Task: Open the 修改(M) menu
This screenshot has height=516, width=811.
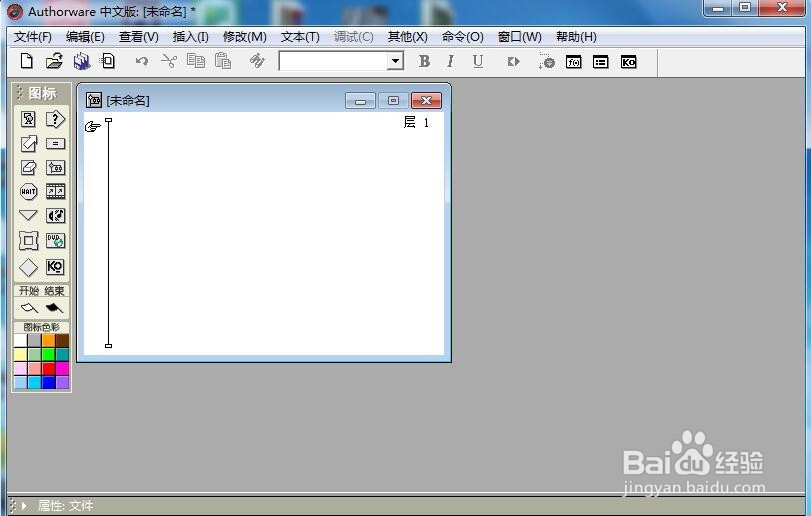Action: [x=245, y=37]
